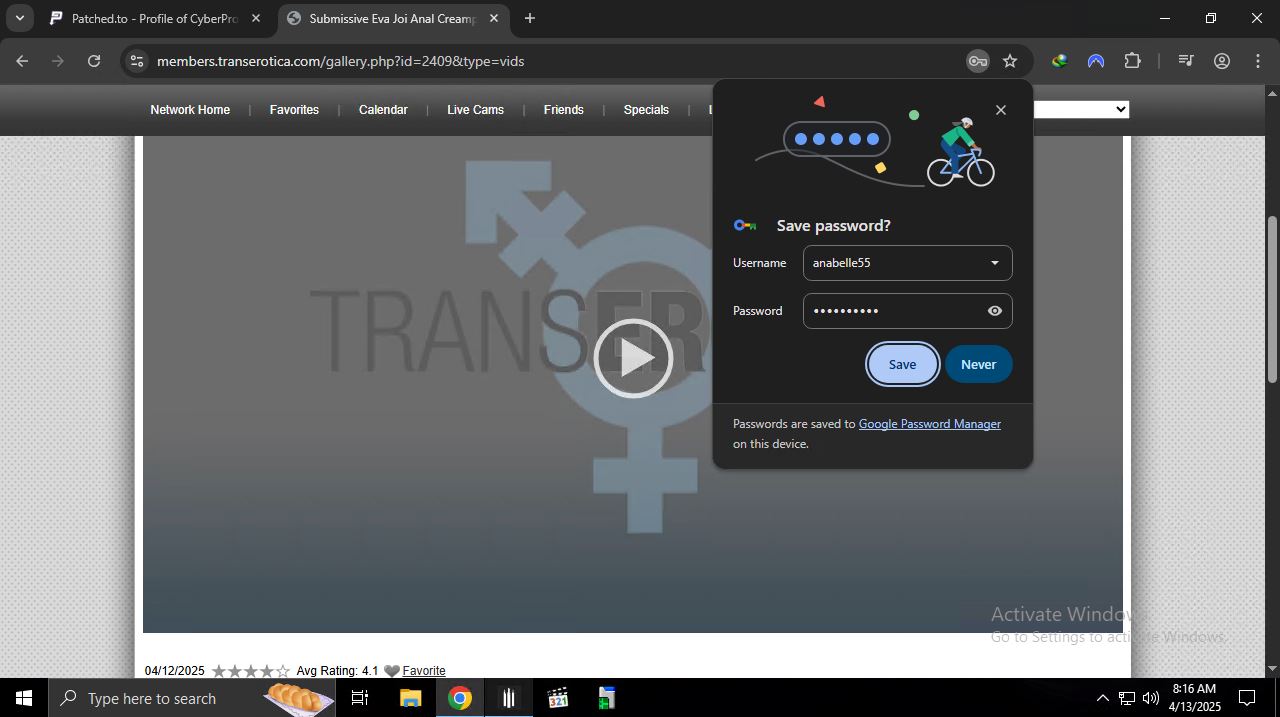Viewport: 1280px width, 717px height.
Task: Open Google Password Manager link
Action: 929,424
